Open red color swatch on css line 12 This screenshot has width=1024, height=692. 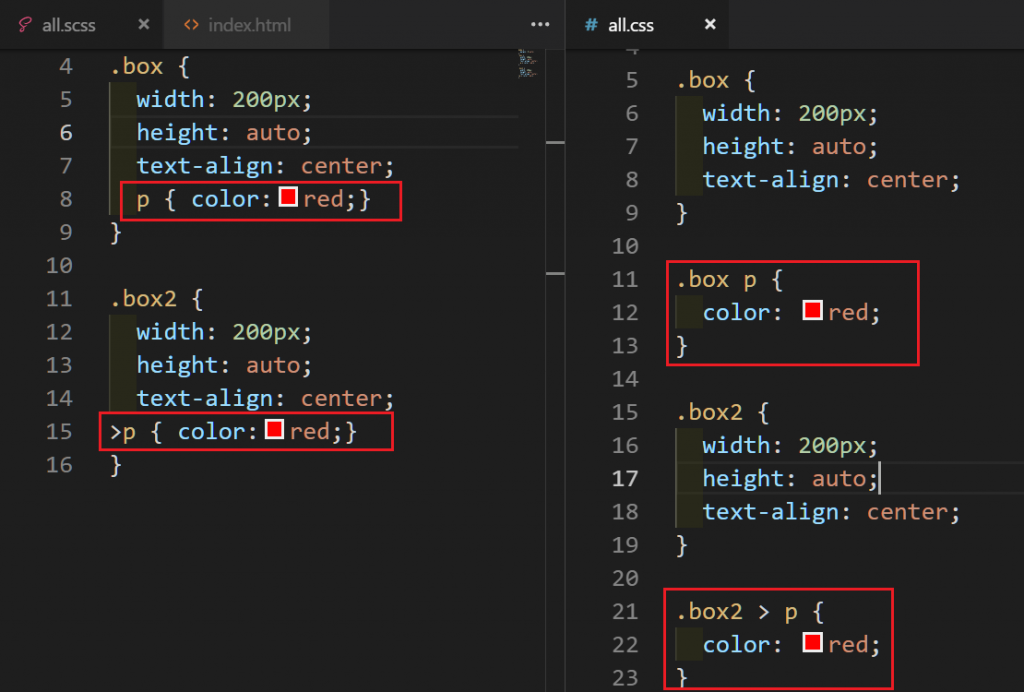click(x=812, y=310)
